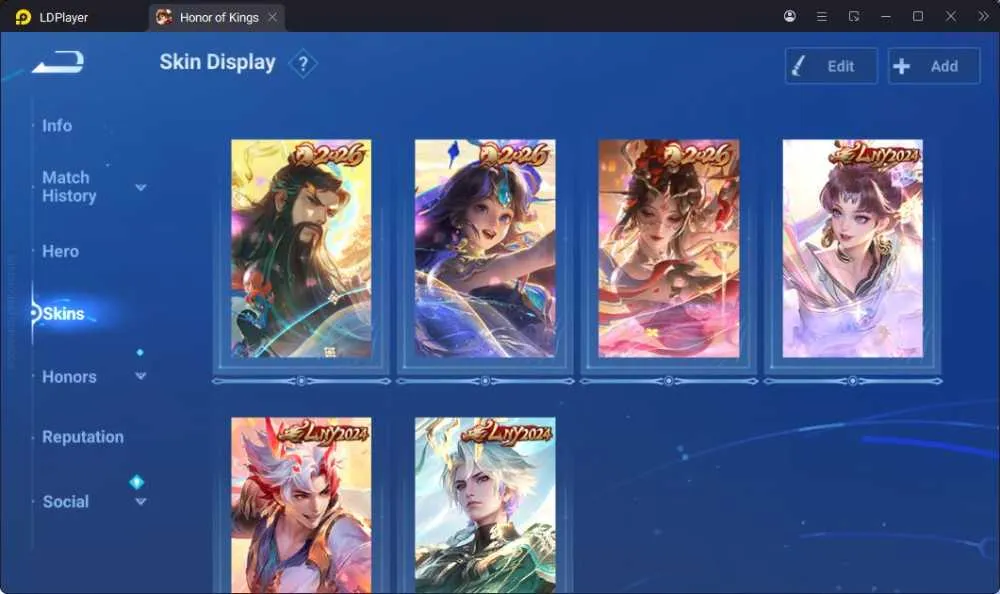Viewport: 1000px width, 594px height.
Task: Select the blue-haired girl 2026 skin card
Action: [485, 248]
